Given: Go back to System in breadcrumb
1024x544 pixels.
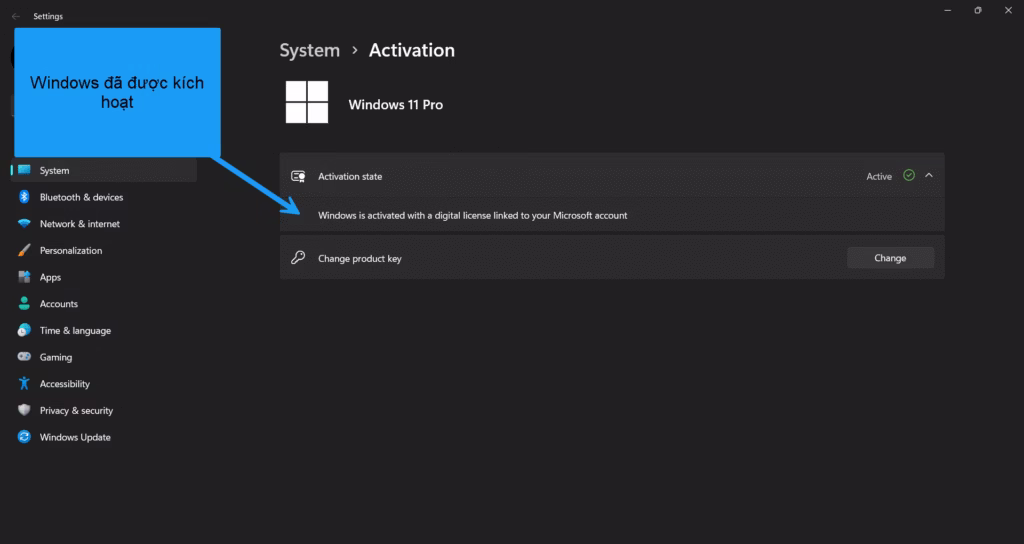Looking at the screenshot, I should click(310, 50).
